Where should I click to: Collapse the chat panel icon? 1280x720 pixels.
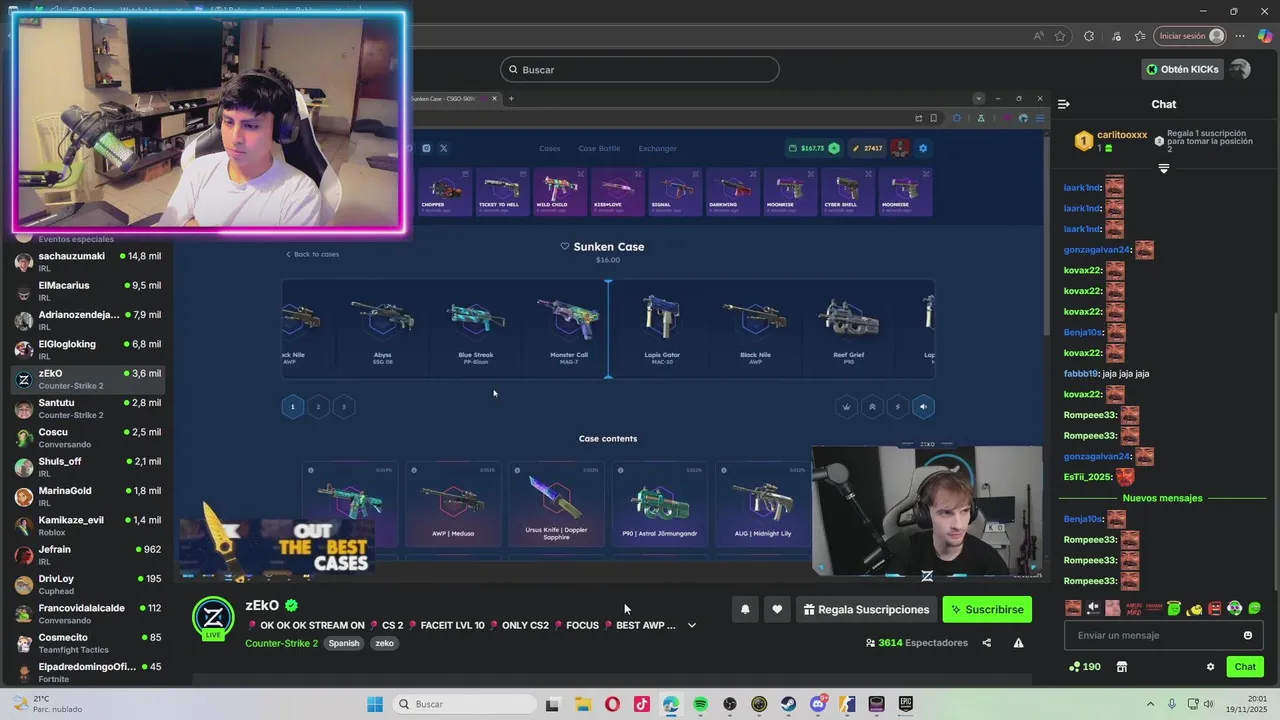[1064, 104]
